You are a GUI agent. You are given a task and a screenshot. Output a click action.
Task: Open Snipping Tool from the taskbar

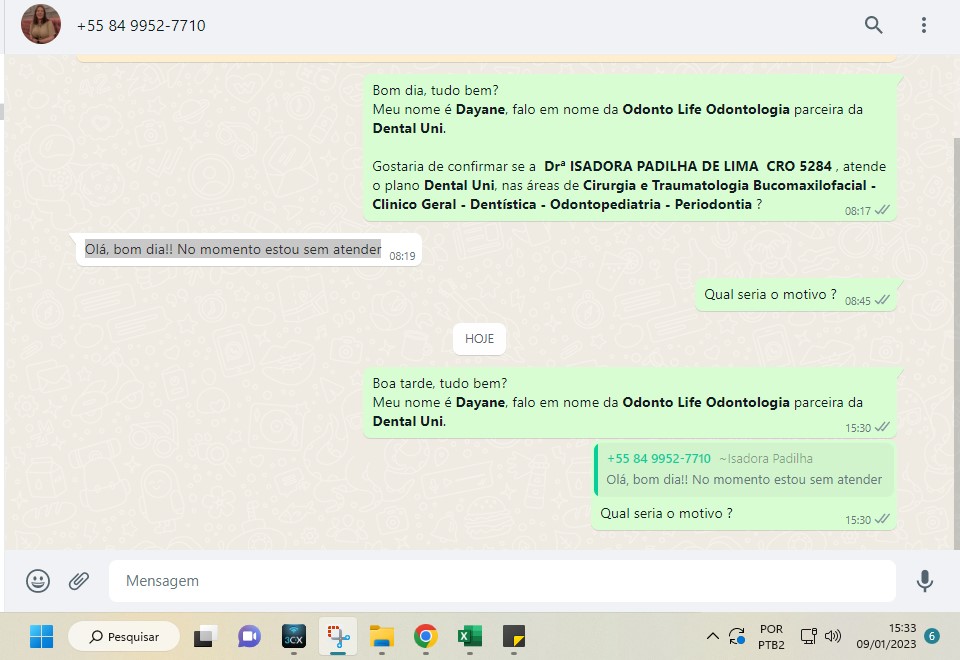[x=338, y=636]
